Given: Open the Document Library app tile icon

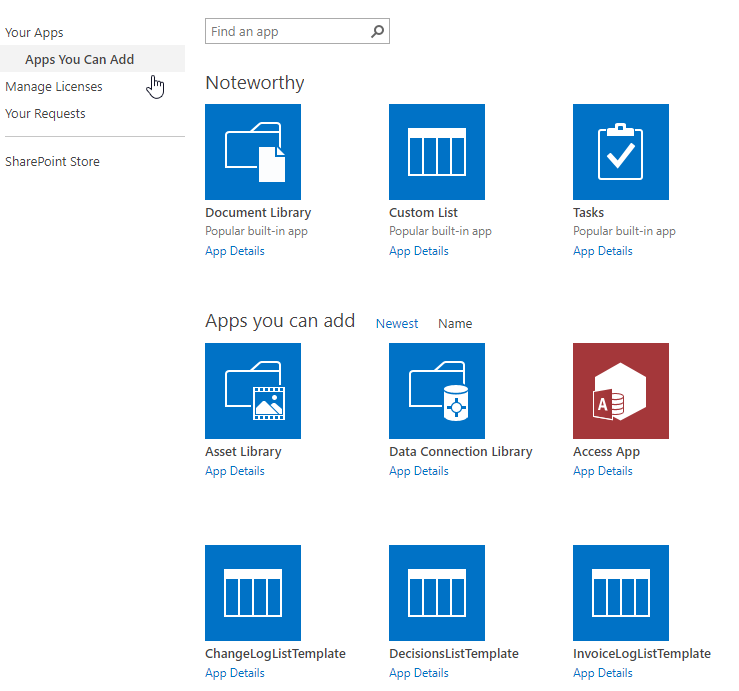Looking at the screenshot, I should click(253, 152).
